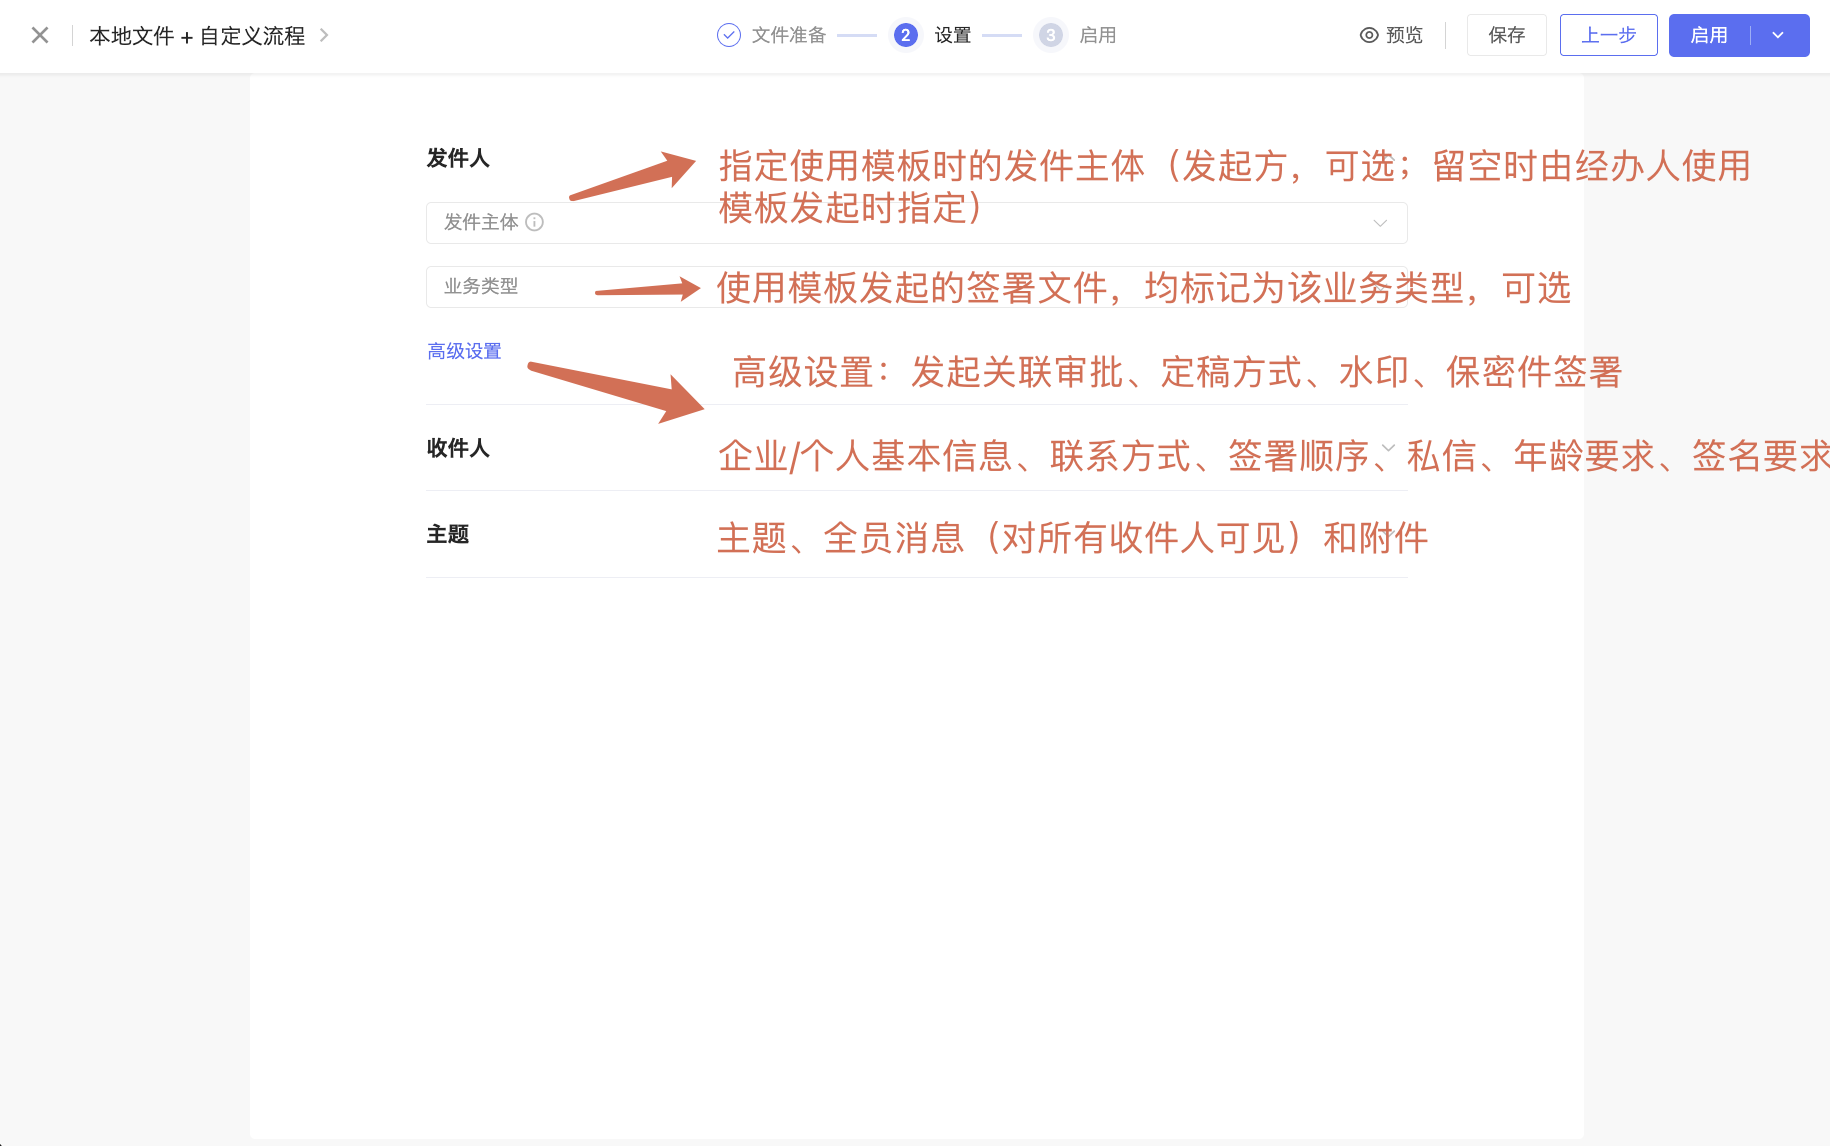
Task: Go back with 上一步 button
Action: pyautogui.click(x=1608, y=35)
